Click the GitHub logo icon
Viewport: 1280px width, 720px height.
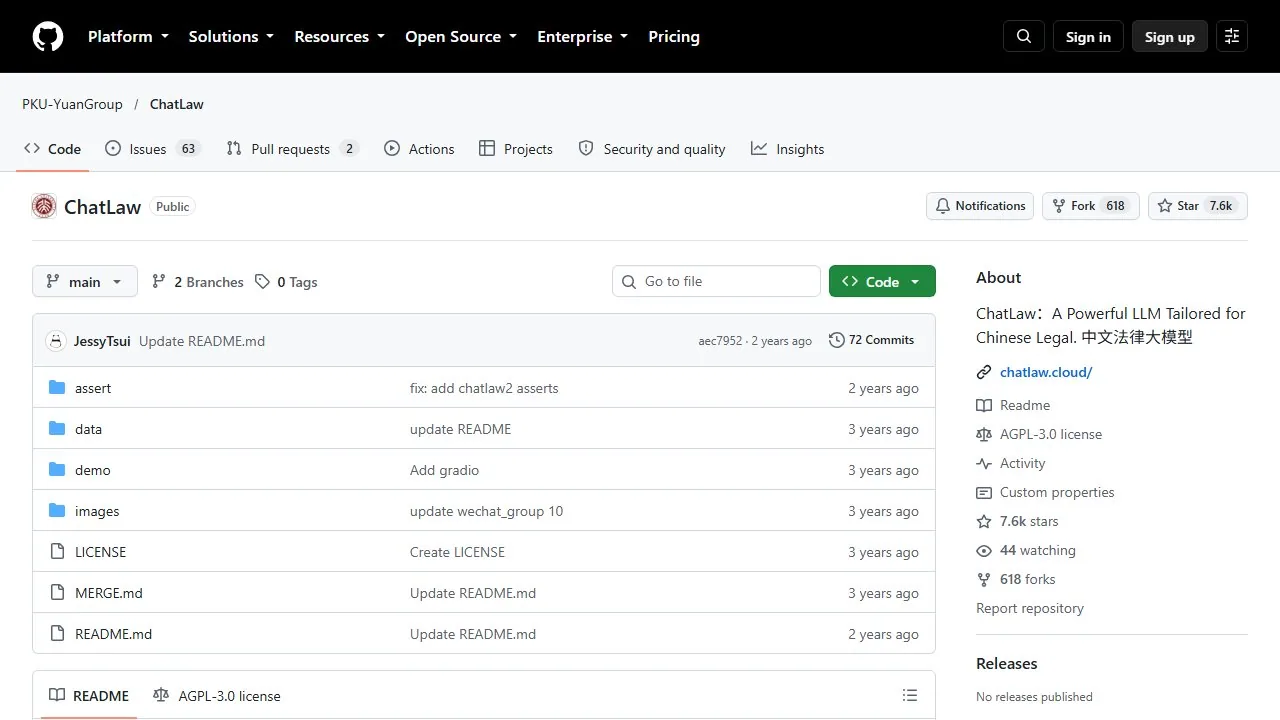(48, 37)
